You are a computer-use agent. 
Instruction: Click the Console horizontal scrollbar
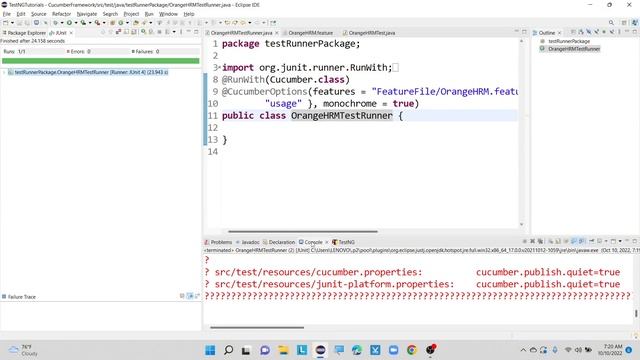(x=257, y=327)
